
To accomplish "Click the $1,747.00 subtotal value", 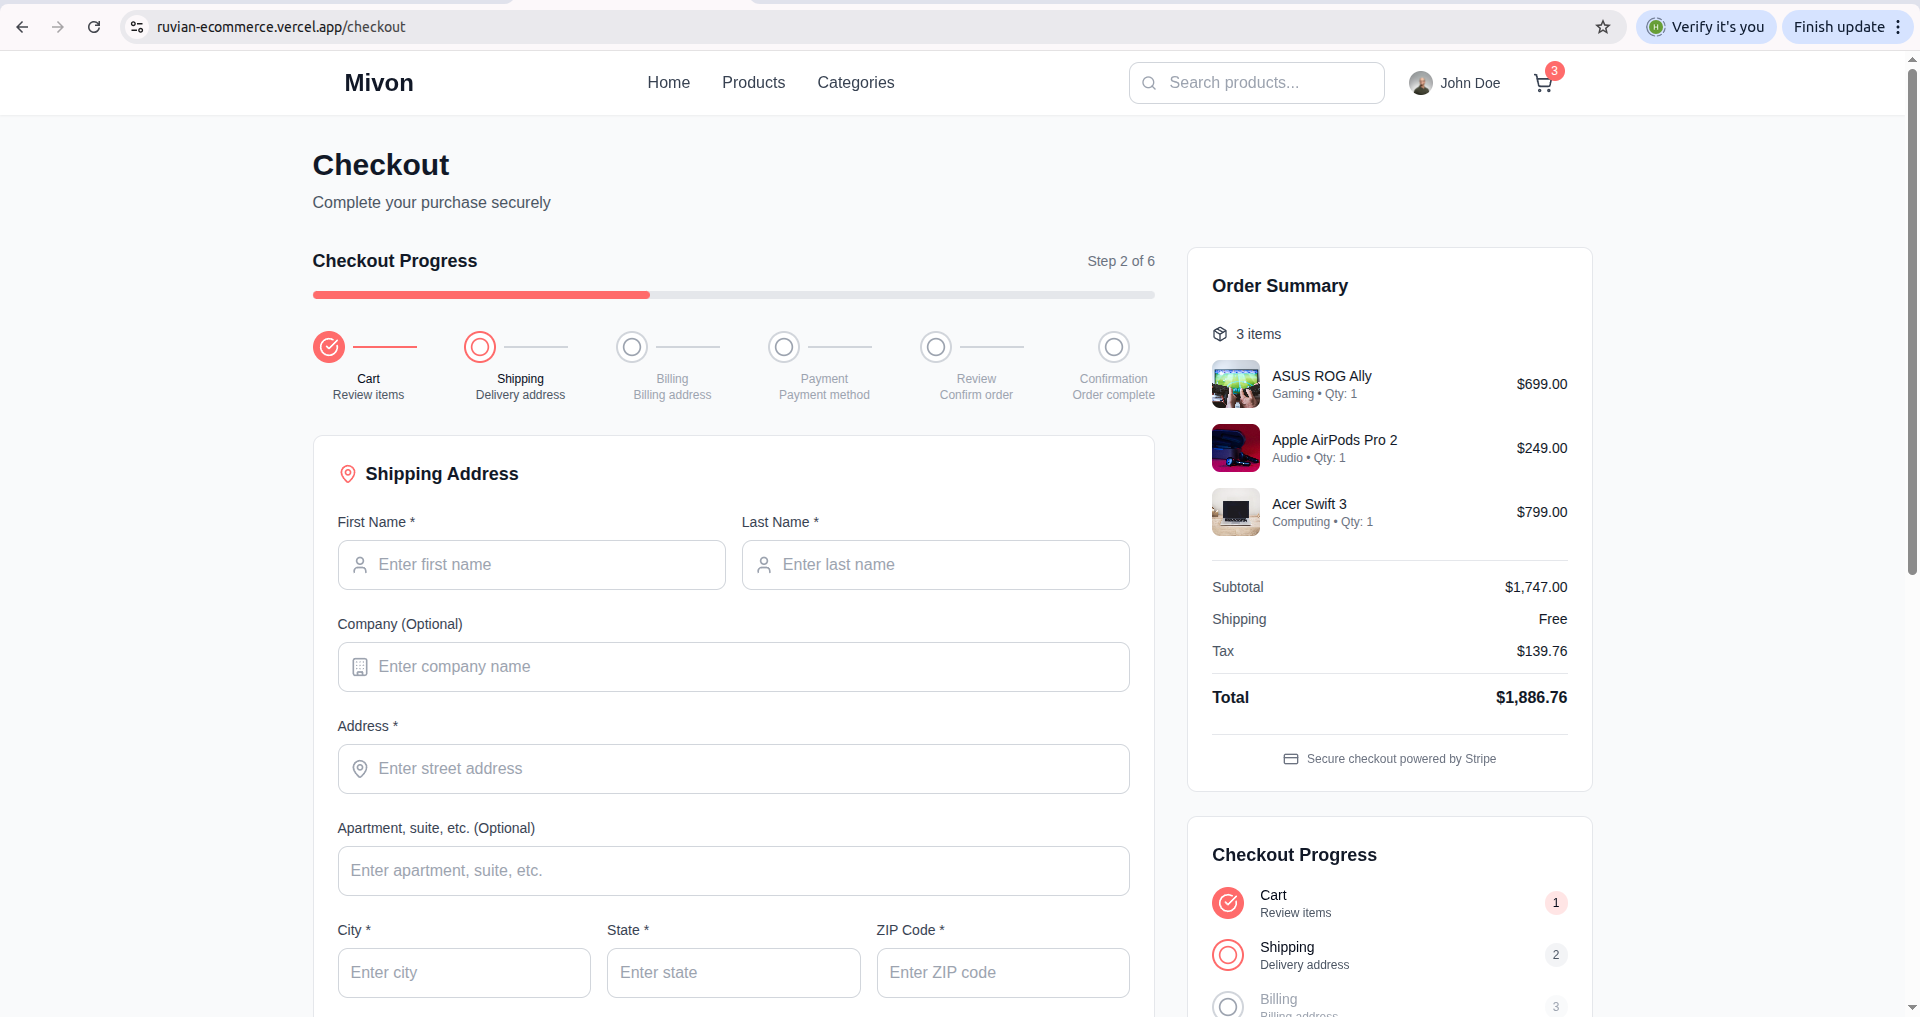I will (x=1536, y=587).
